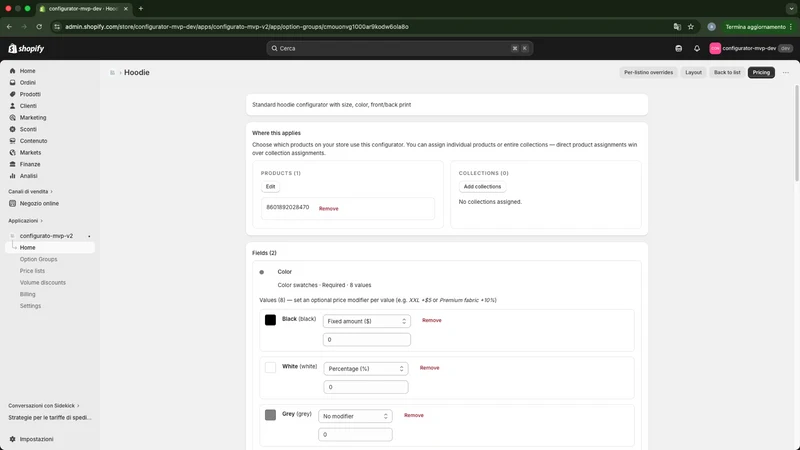
Task: Open Impostazioni gear icon
Action: click(x=12, y=439)
